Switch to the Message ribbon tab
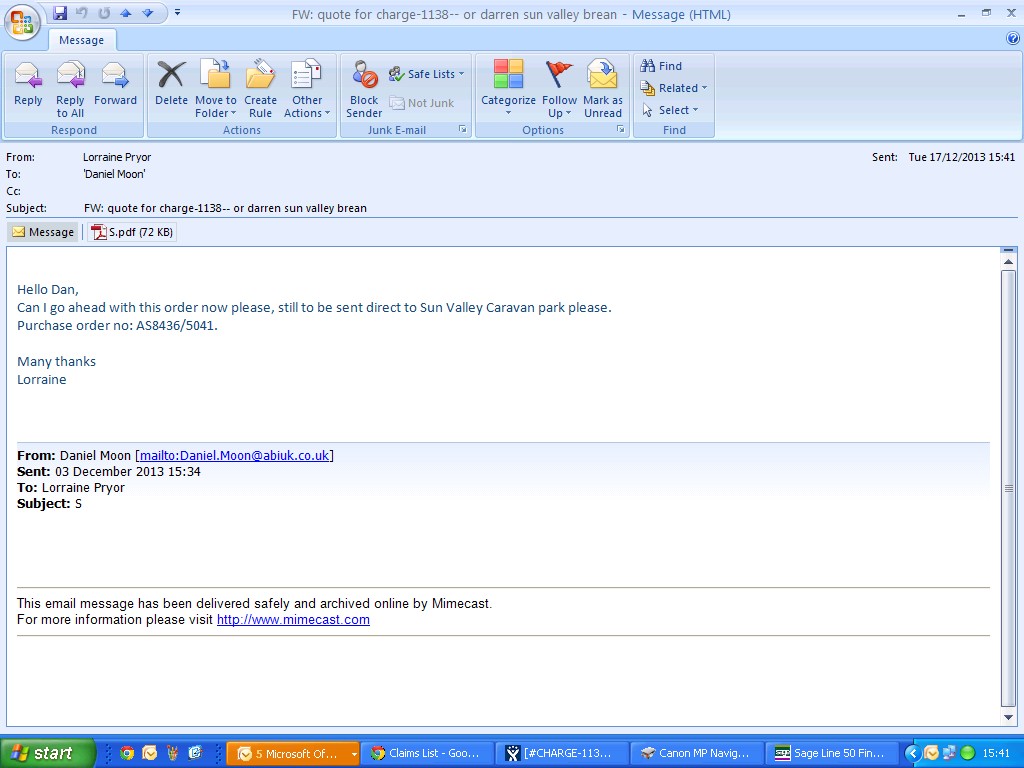This screenshot has width=1024, height=768. [x=82, y=40]
